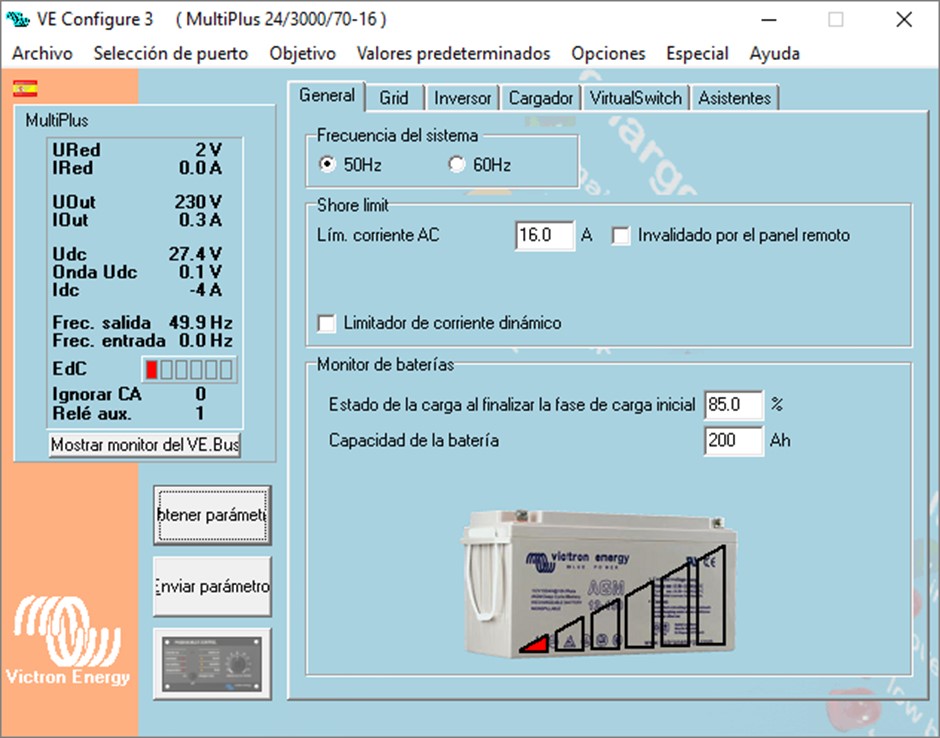
Task: Open the Selección de puerto menu
Action: tap(171, 53)
